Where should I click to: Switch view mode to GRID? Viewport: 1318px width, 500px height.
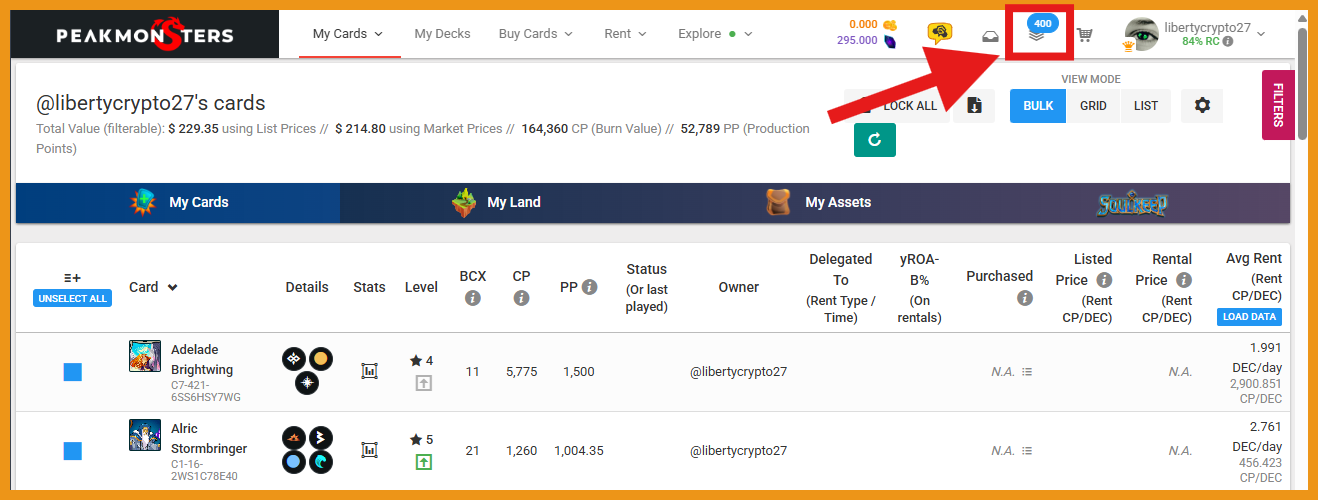(1093, 106)
